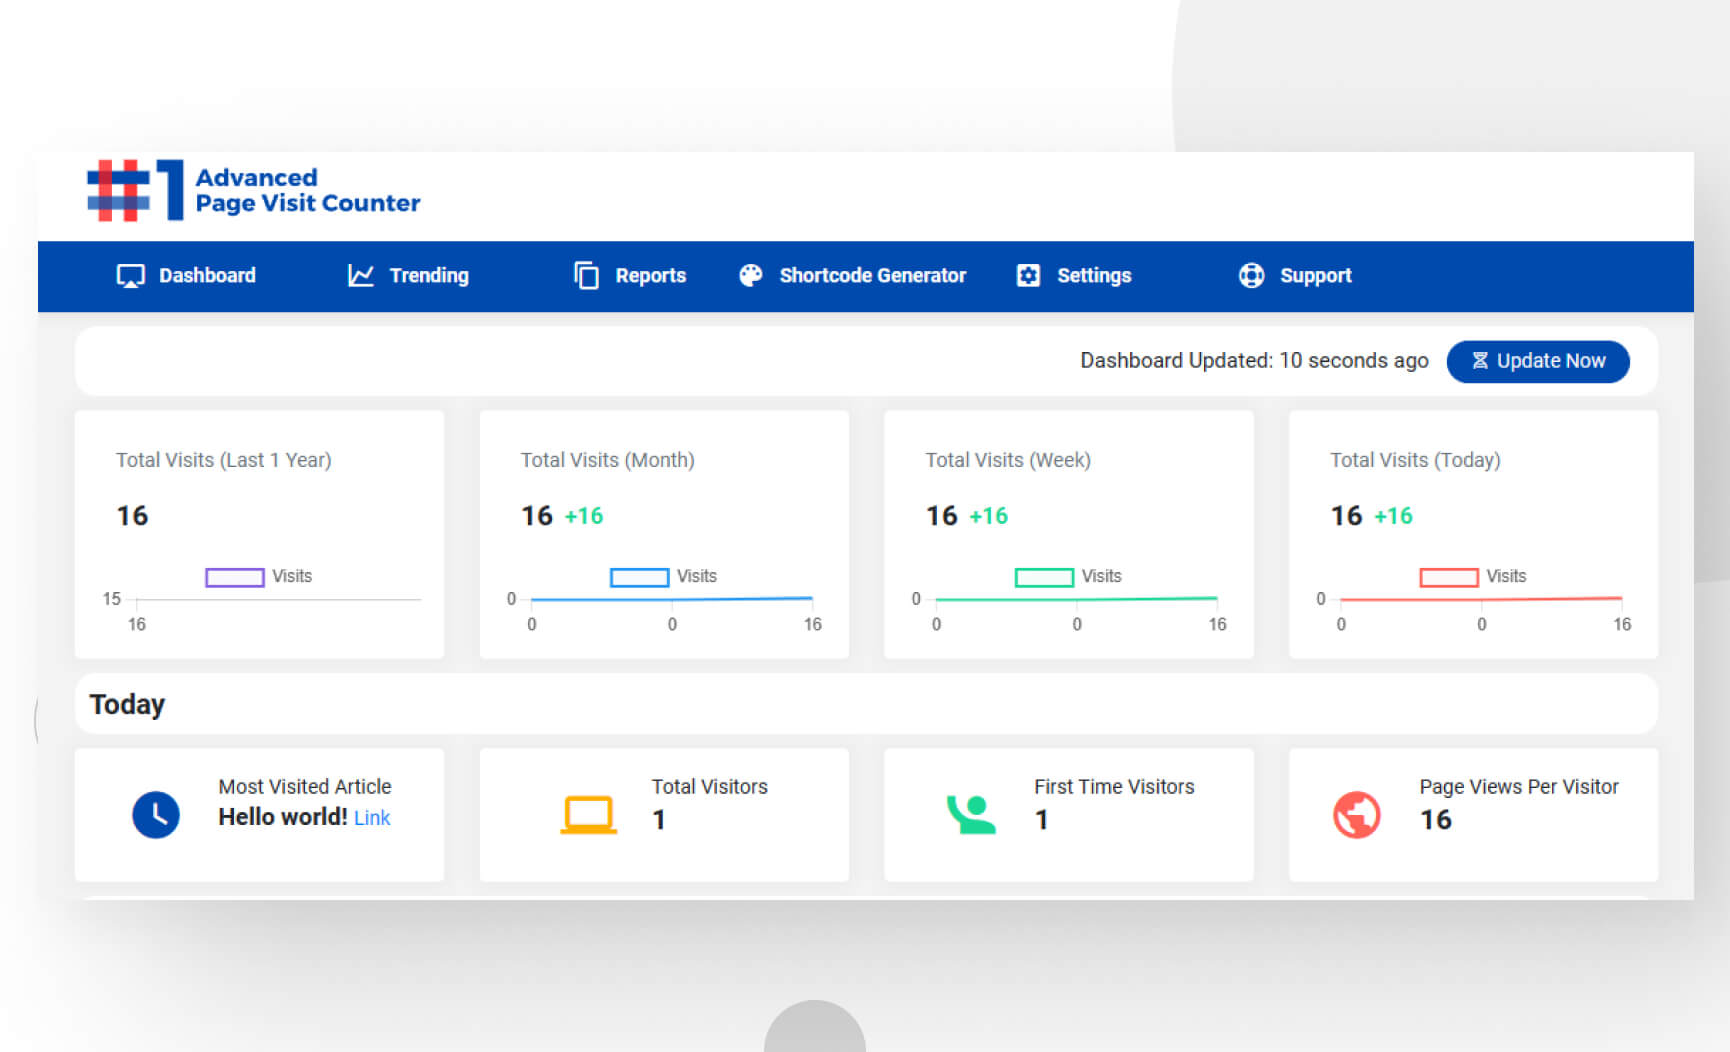This screenshot has height=1052, width=1730.
Task: Click the Dashboard monitor icon
Action: (130, 275)
